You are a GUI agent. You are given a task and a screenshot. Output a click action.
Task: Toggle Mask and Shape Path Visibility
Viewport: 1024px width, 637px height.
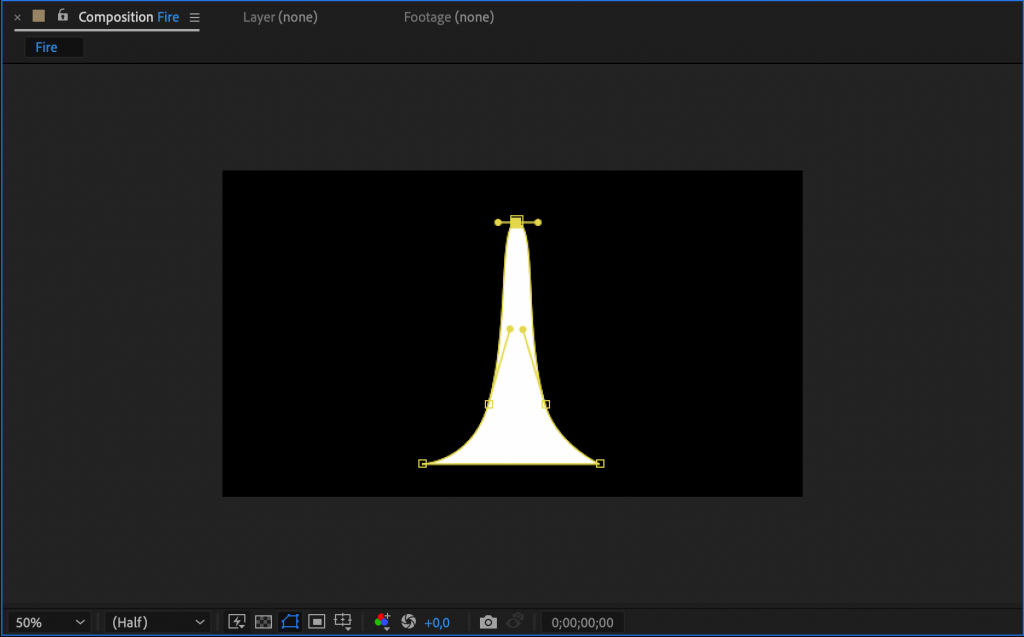[292, 622]
